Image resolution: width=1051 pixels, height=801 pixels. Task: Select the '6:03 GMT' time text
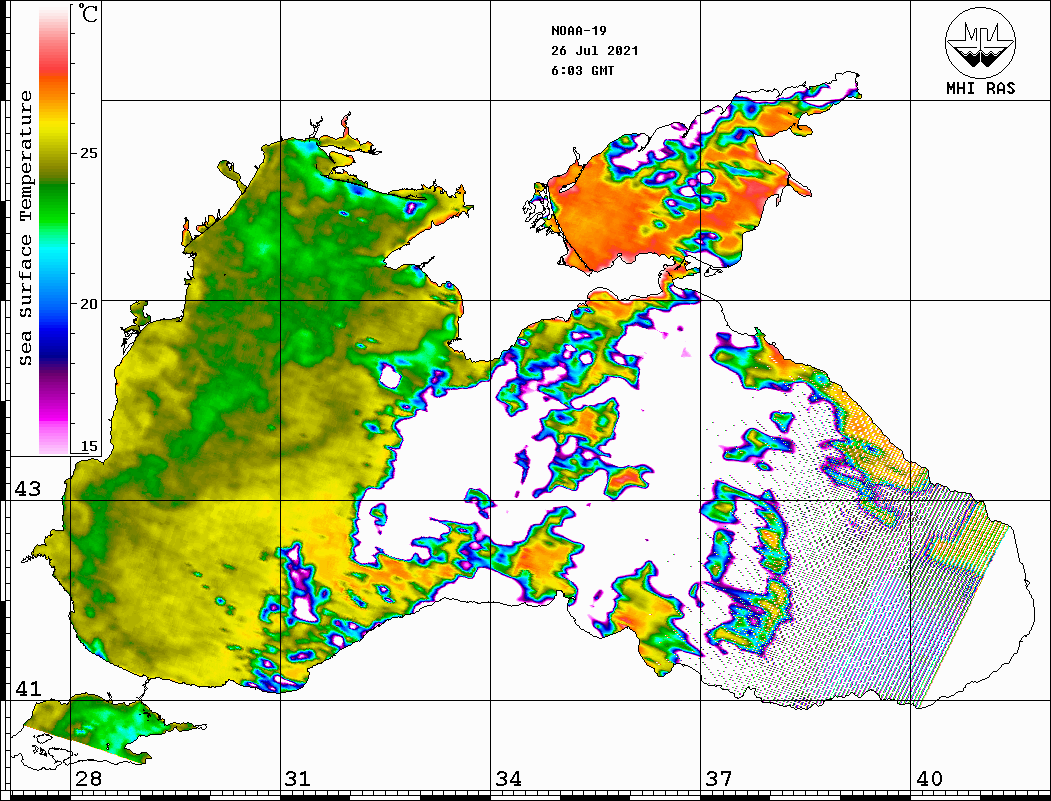582,71
